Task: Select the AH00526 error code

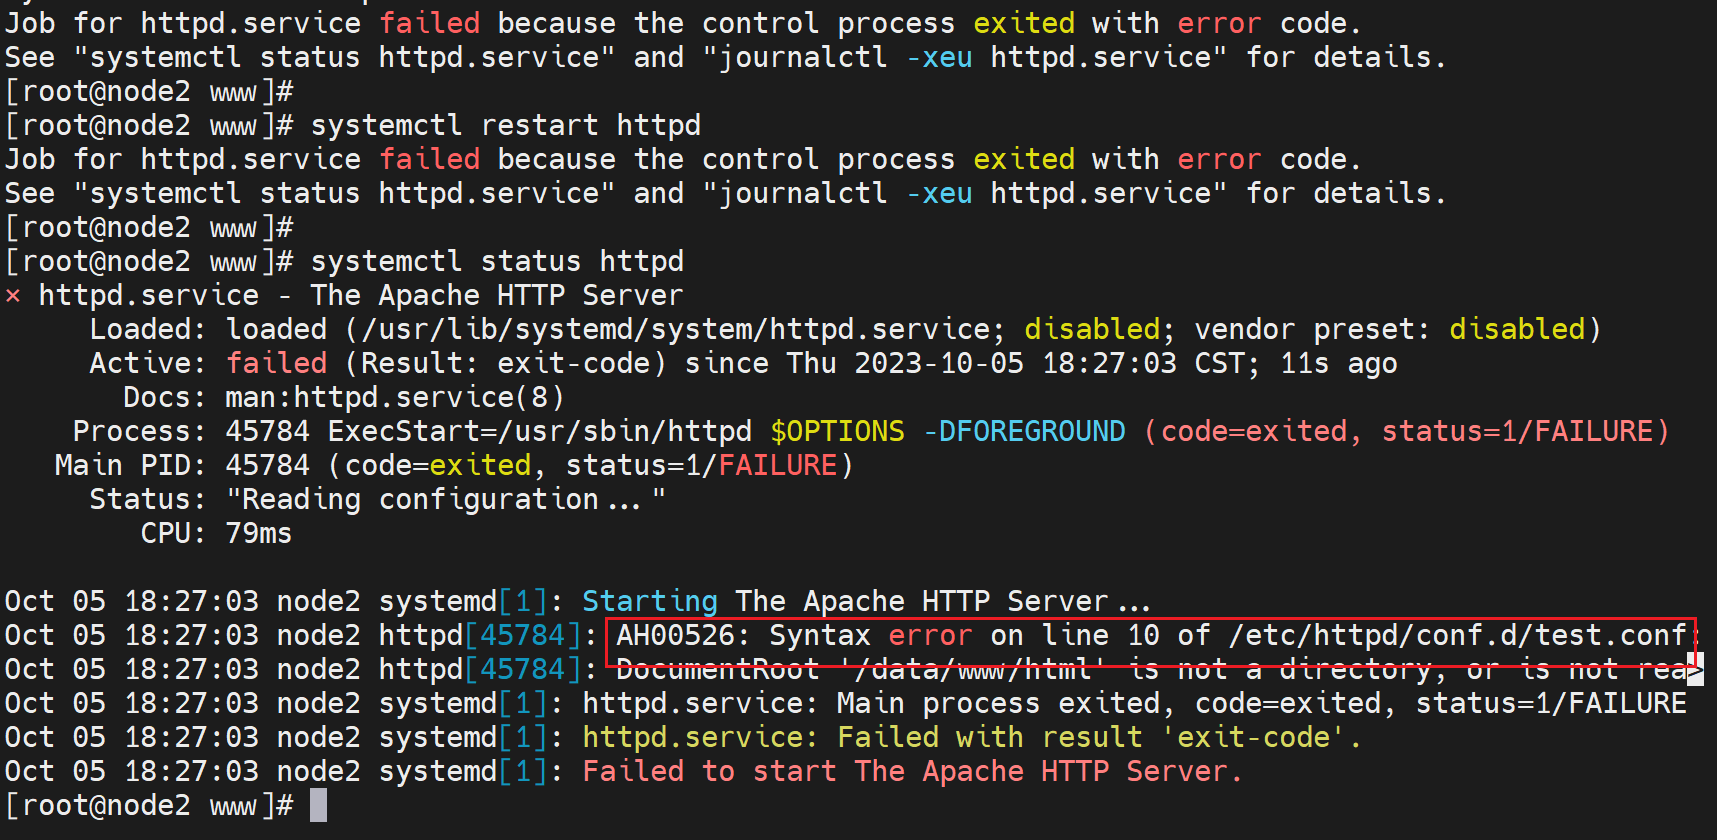Action: [675, 635]
